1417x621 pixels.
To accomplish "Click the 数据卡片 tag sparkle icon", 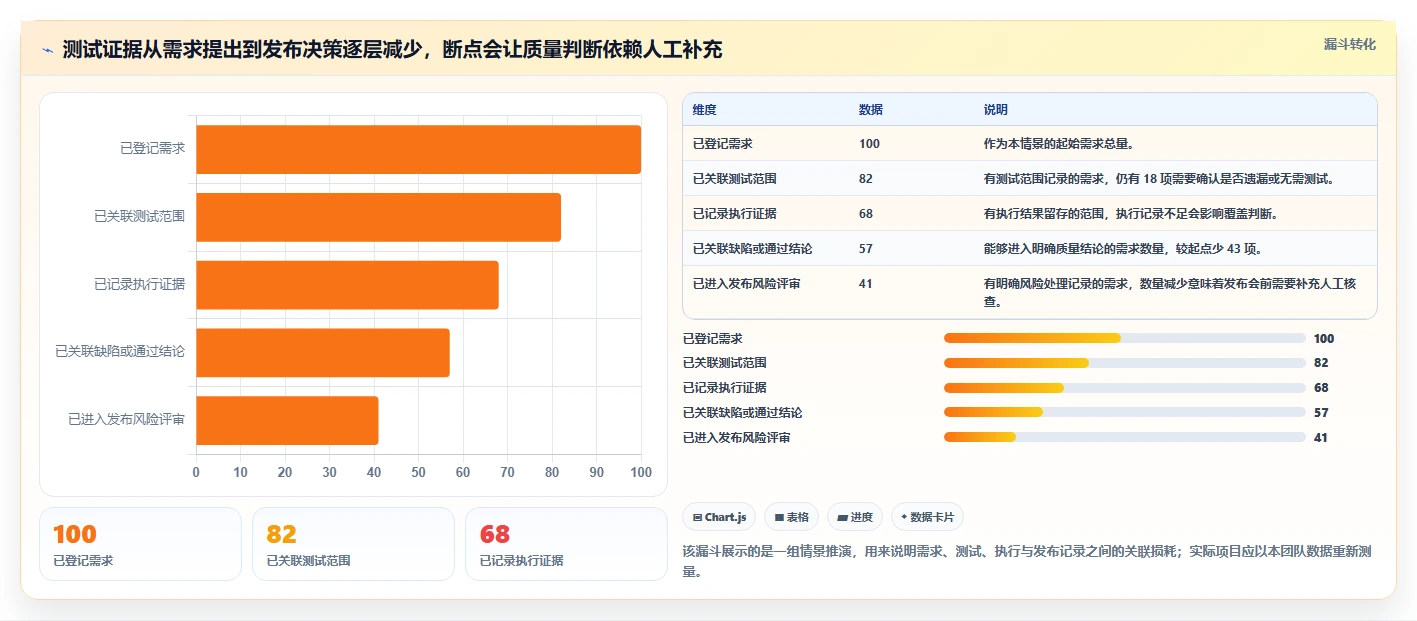I will point(904,517).
